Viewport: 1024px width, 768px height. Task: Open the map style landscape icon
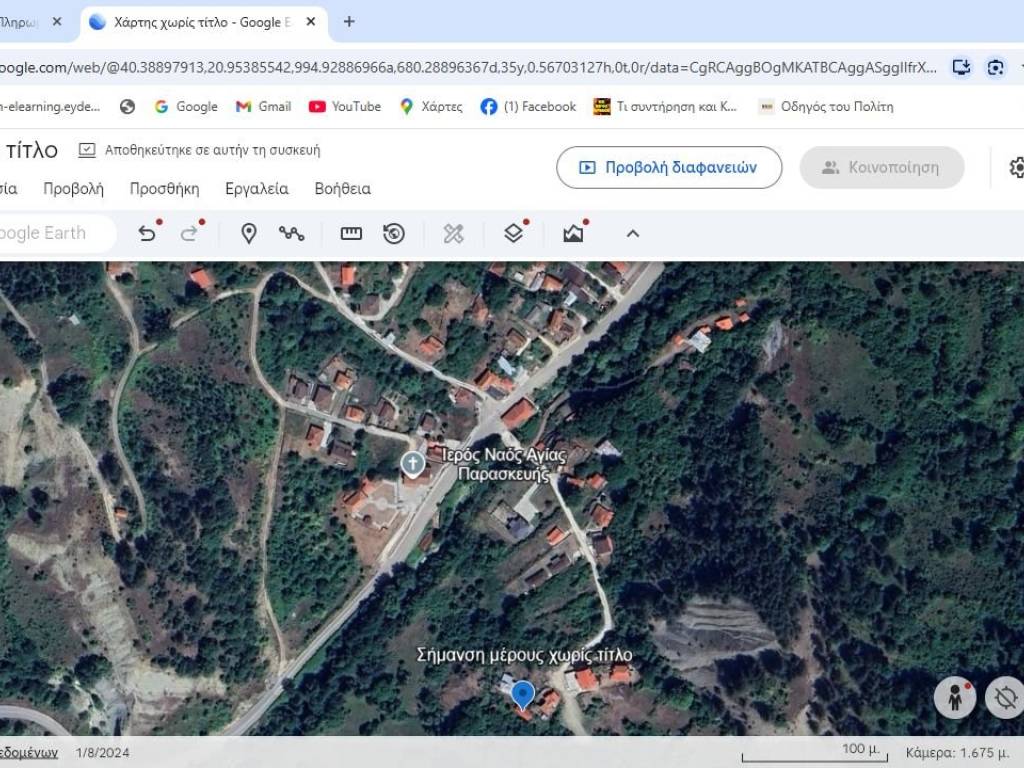click(573, 234)
